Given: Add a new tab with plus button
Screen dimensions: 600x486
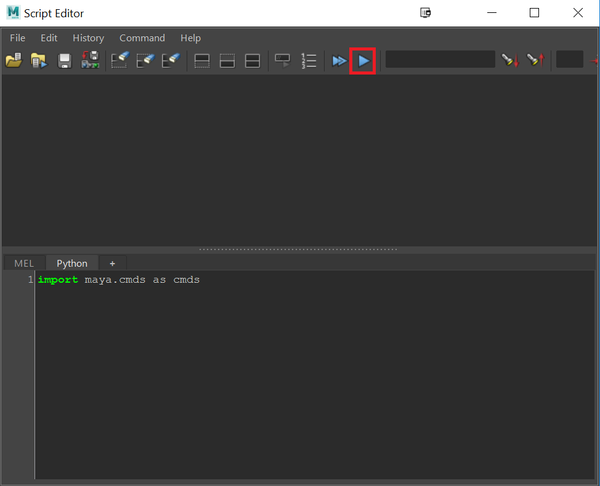Looking at the screenshot, I should (x=112, y=263).
